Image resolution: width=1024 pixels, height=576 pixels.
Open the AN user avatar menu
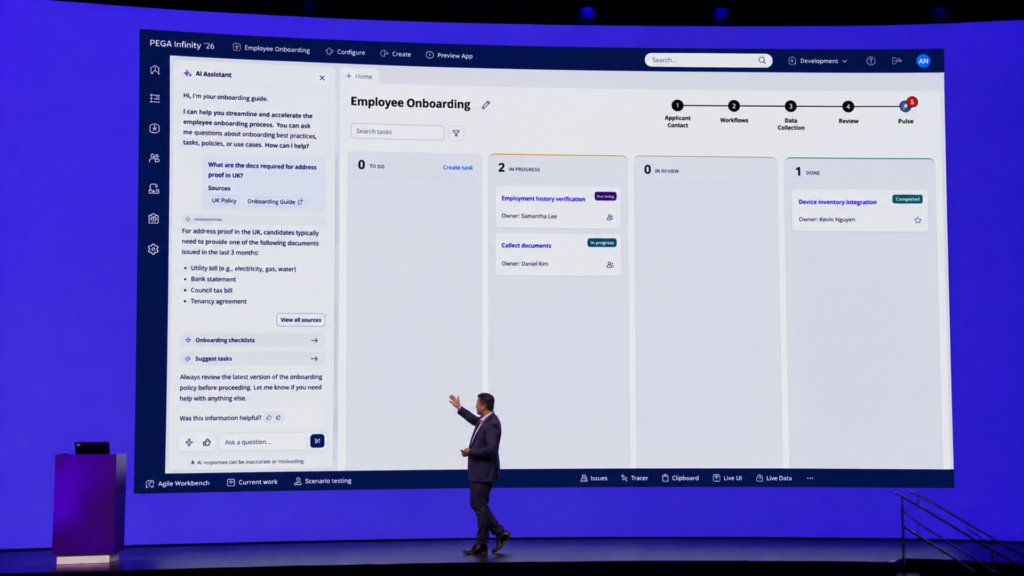pos(923,61)
